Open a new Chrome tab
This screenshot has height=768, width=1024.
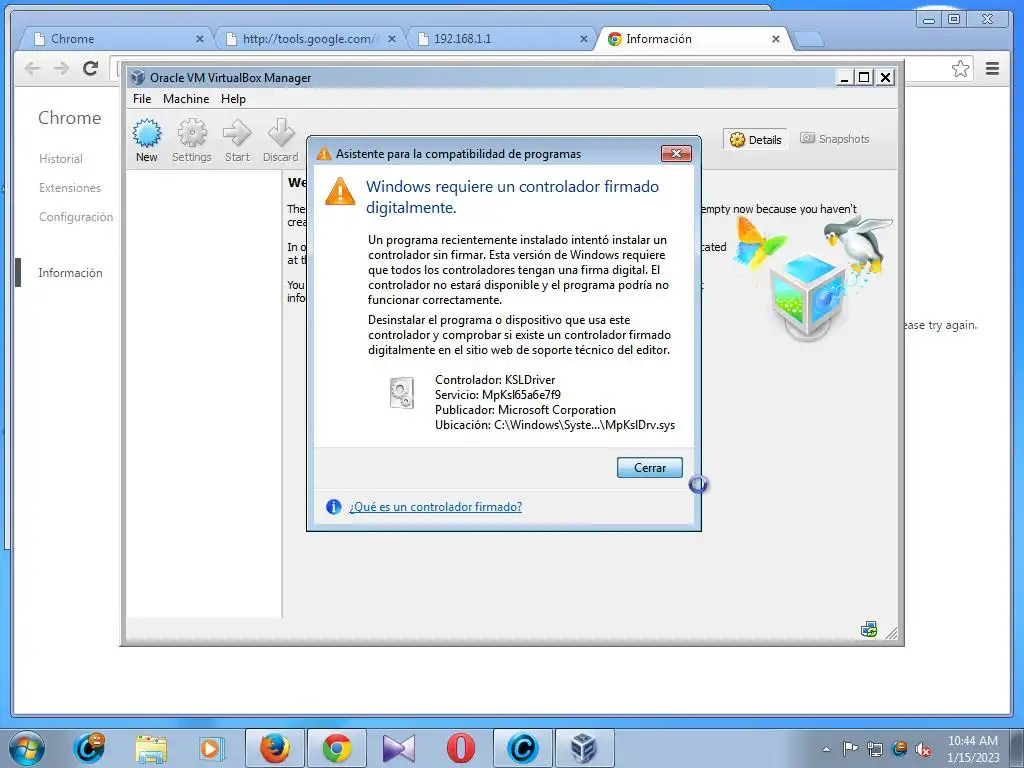click(x=809, y=39)
